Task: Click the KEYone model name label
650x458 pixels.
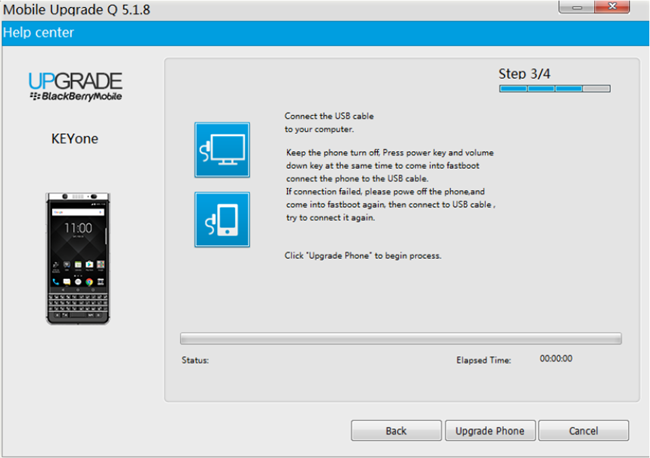Action: click(75, 139)
